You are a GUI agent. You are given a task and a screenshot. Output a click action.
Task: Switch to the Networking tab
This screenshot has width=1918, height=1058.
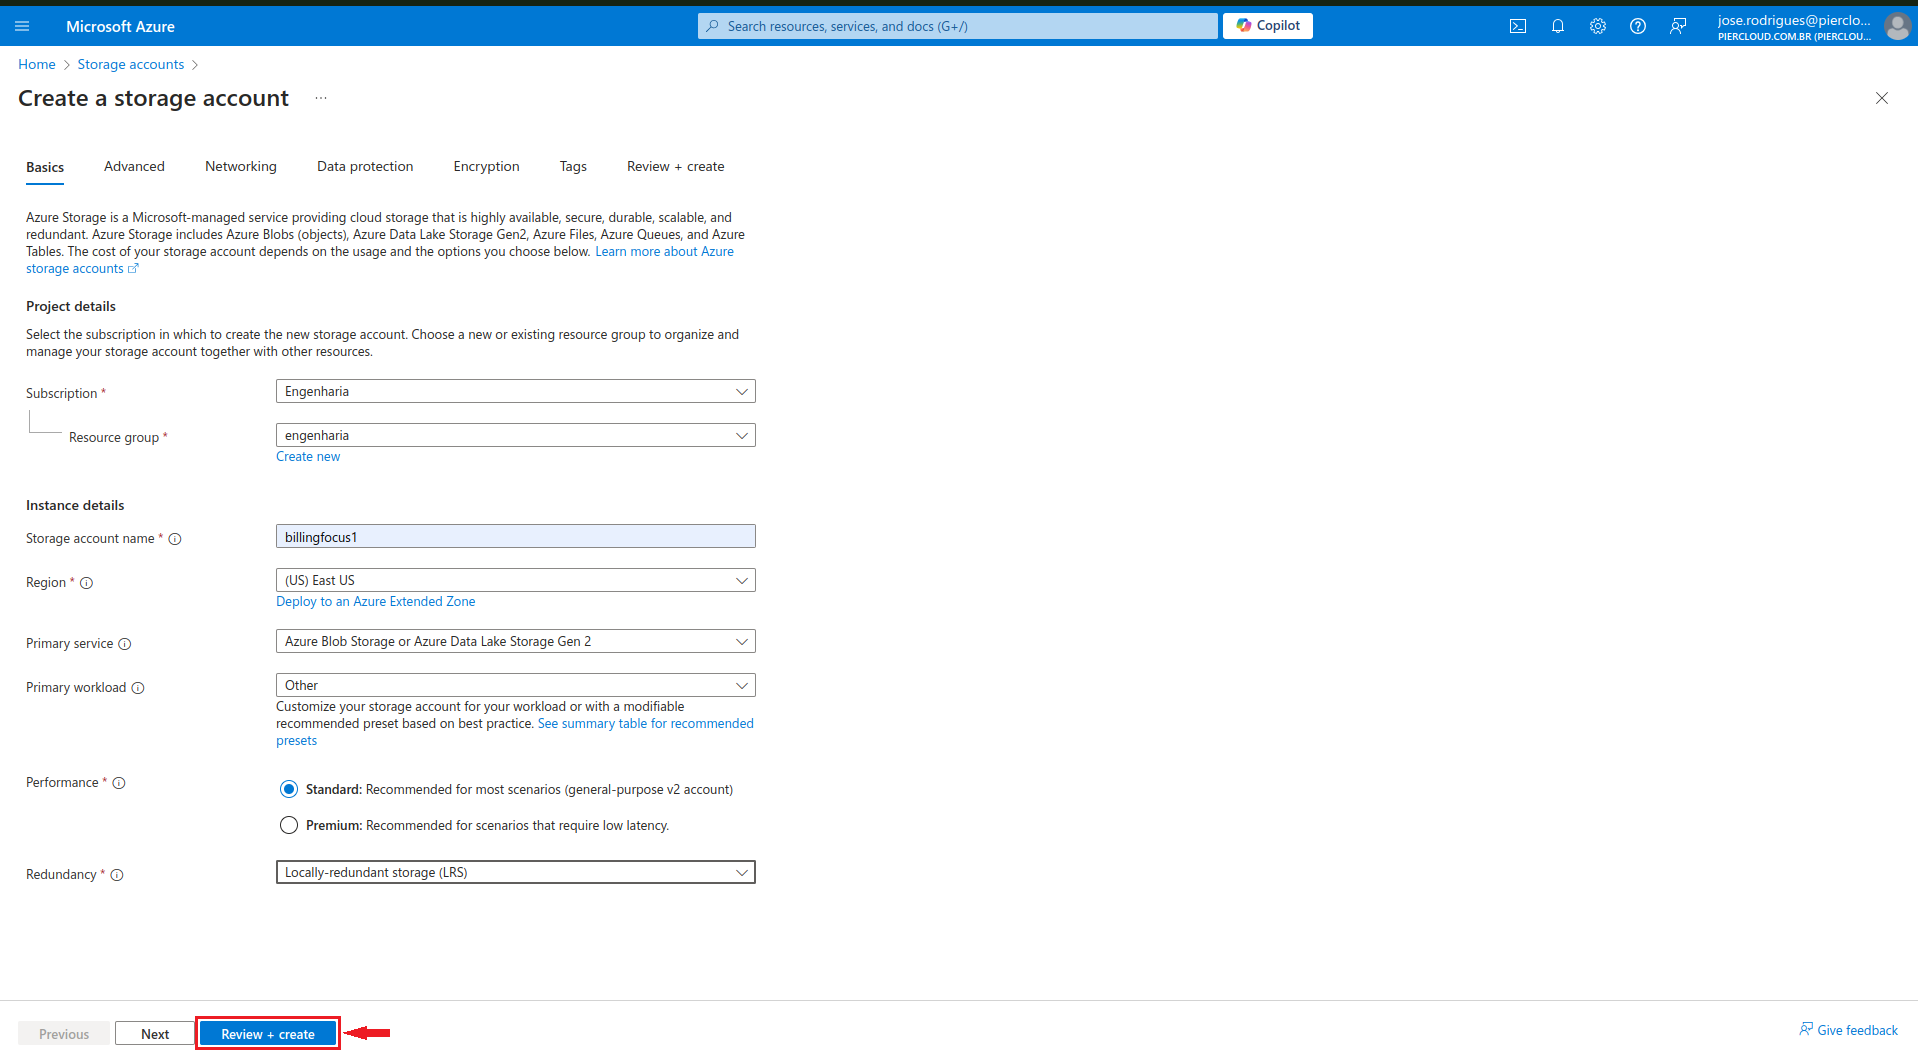coord(240,167)
